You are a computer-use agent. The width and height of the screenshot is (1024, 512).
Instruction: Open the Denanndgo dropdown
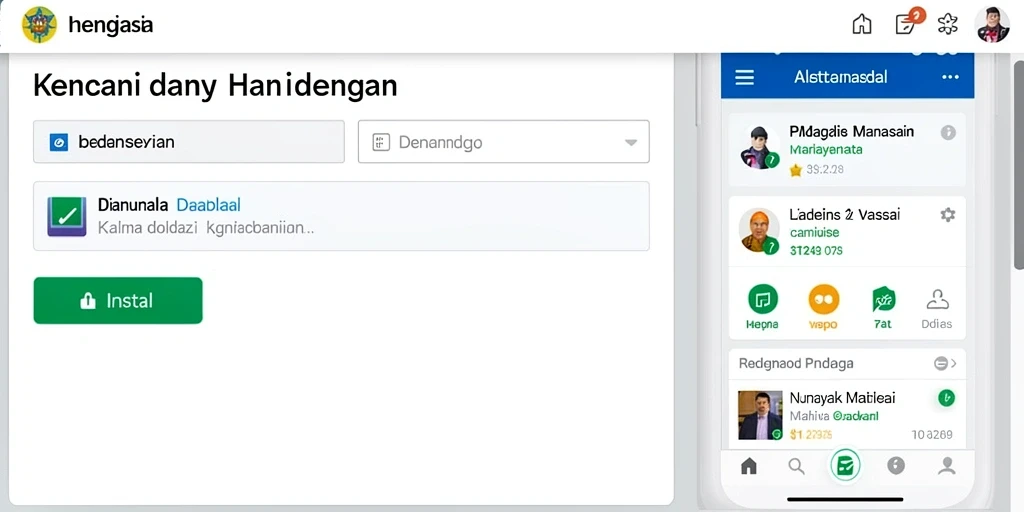pyautogui.click(x=504, y=141)
